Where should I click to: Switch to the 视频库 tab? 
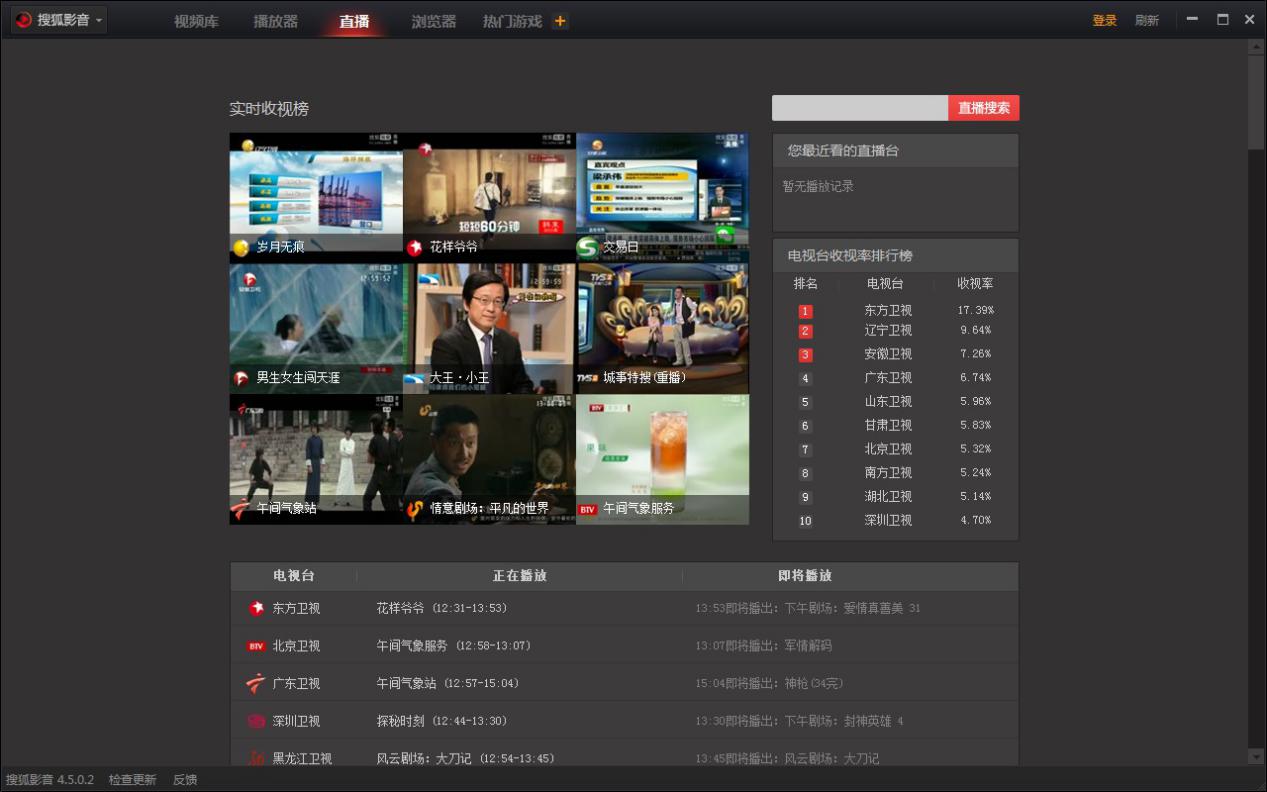196,21
